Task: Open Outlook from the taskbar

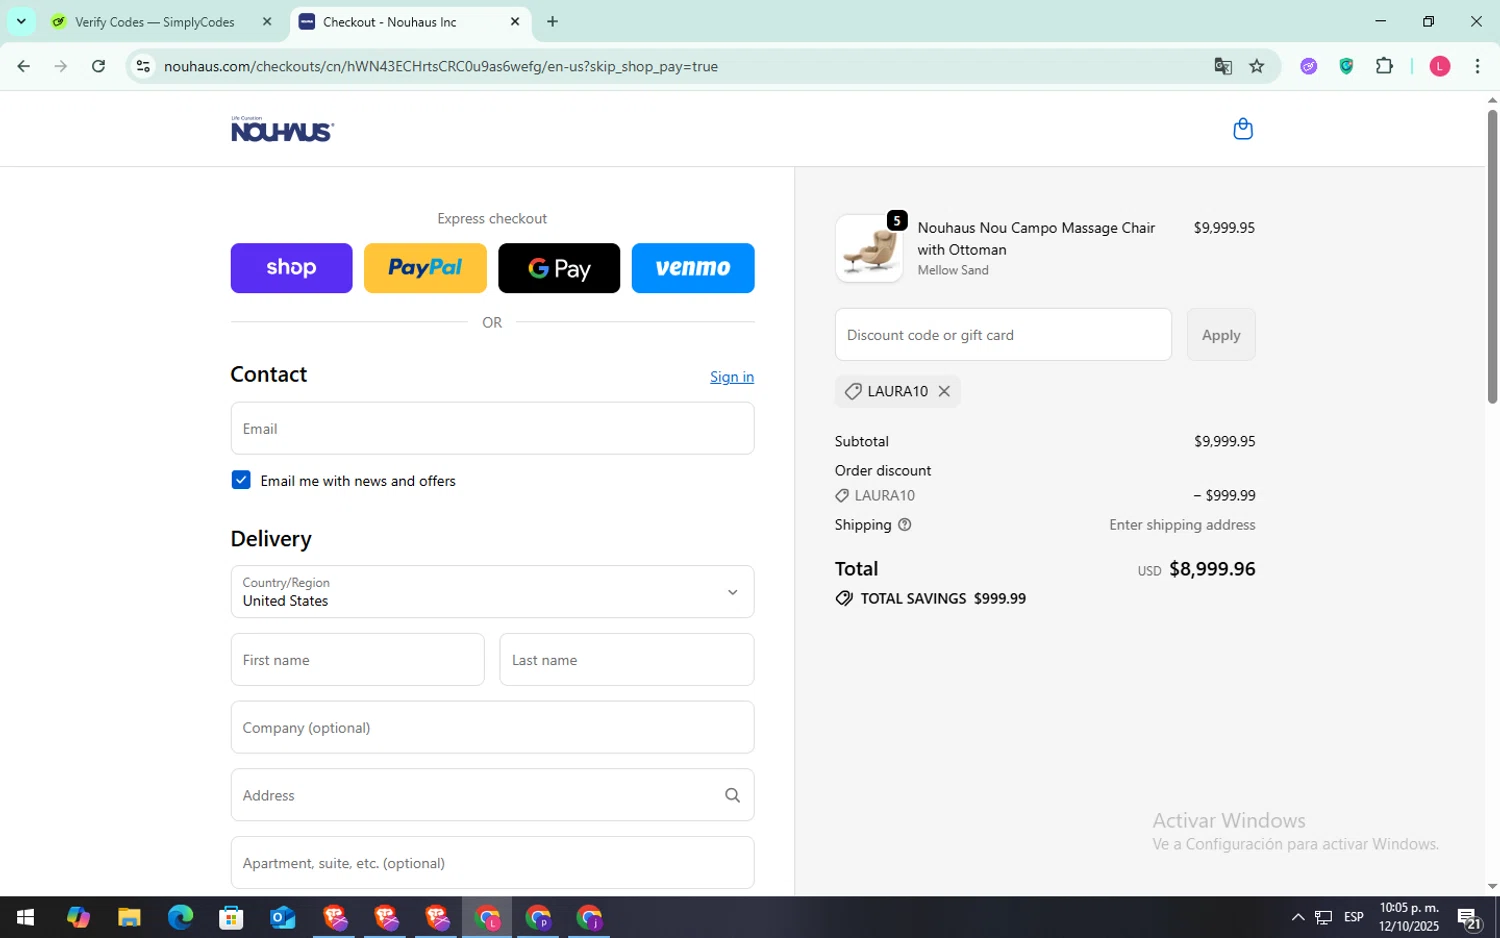Action: point(283,917)
